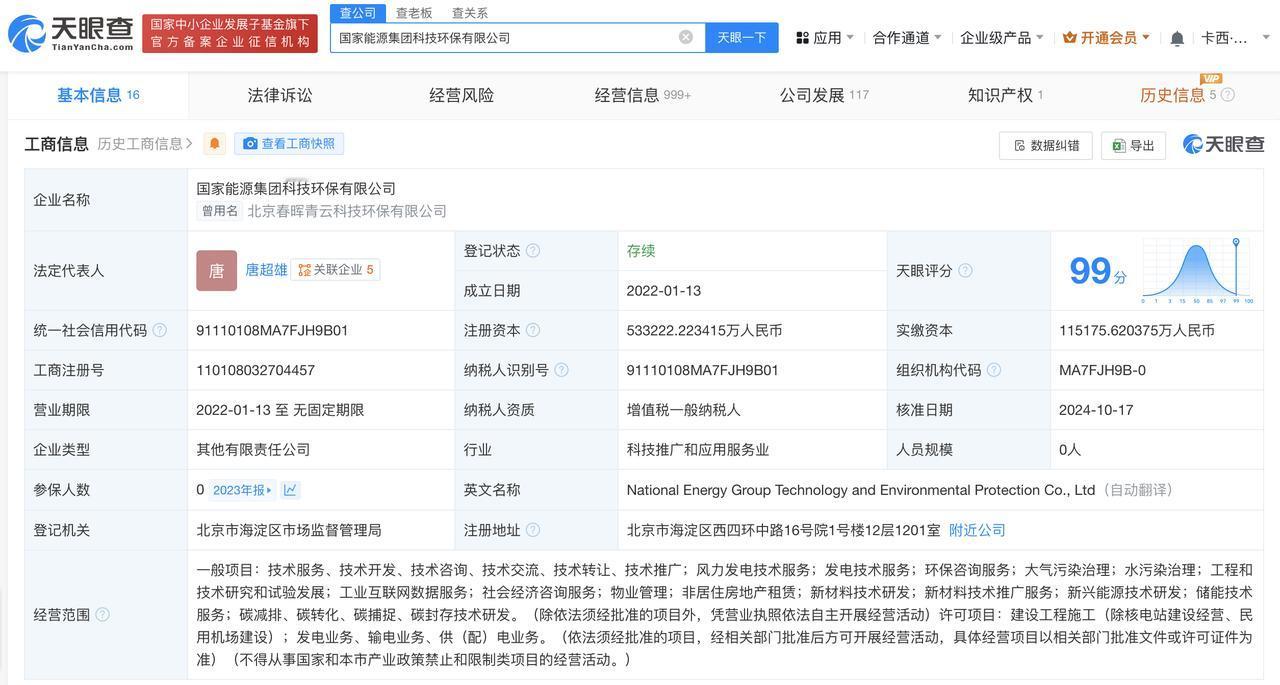The image size is (1280, 685).
Task: Open legal representative 唐超雄 link
Action: pyautogui.click(x=266, y=270)
